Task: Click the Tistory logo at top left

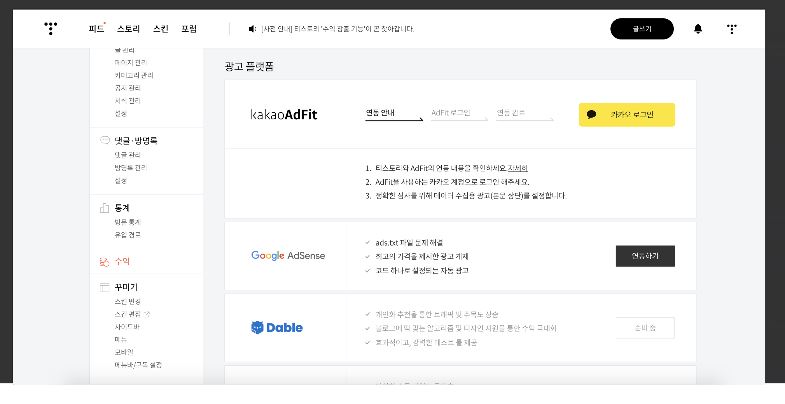Action: 51,28
